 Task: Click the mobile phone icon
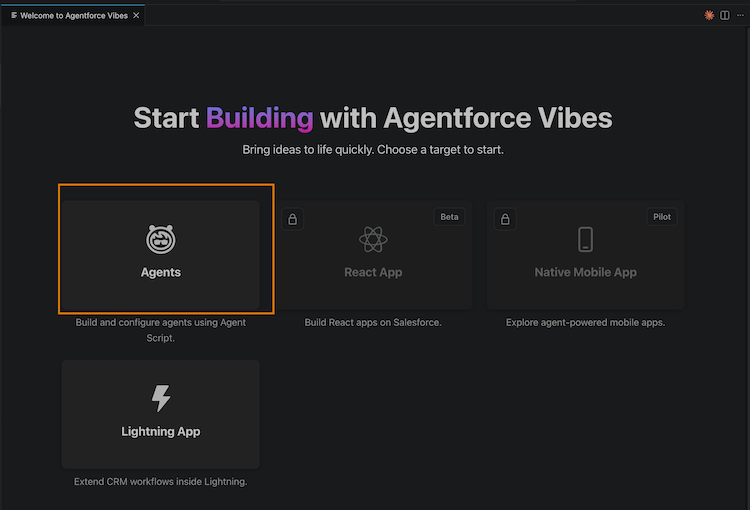pos(585,239)
